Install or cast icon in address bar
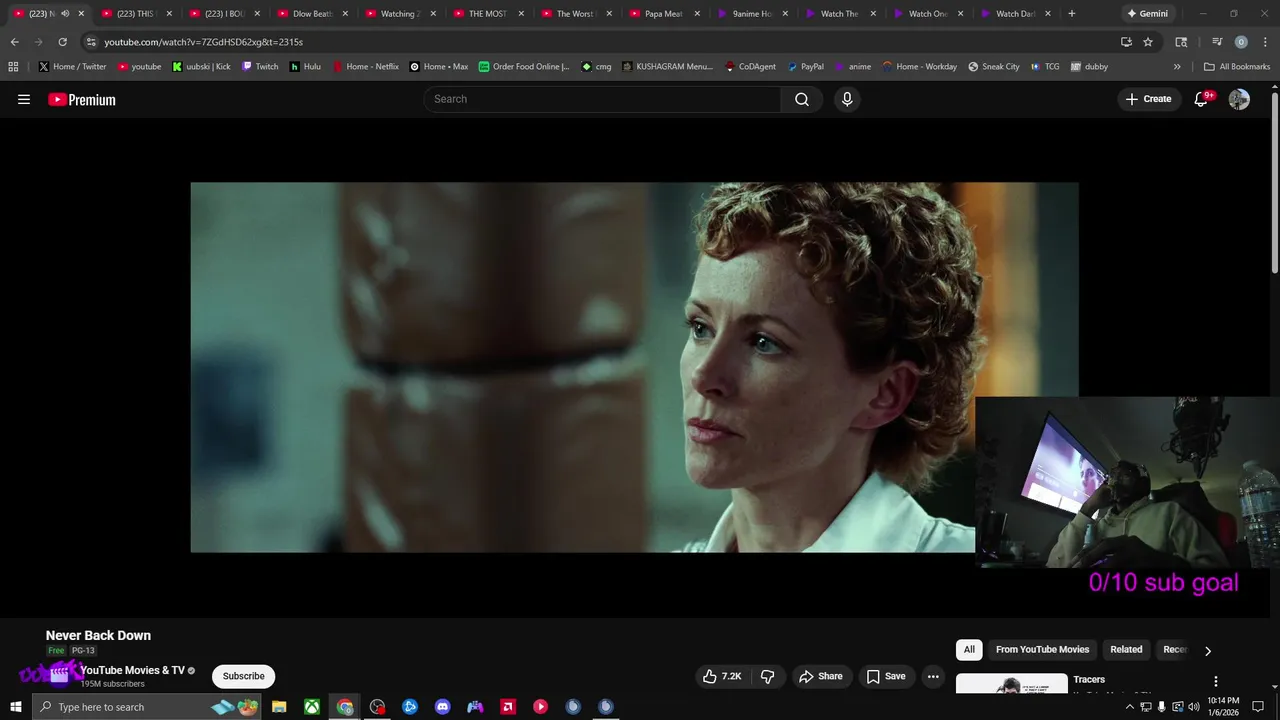The image size is (1280, 720). (x=1126, y=42)
